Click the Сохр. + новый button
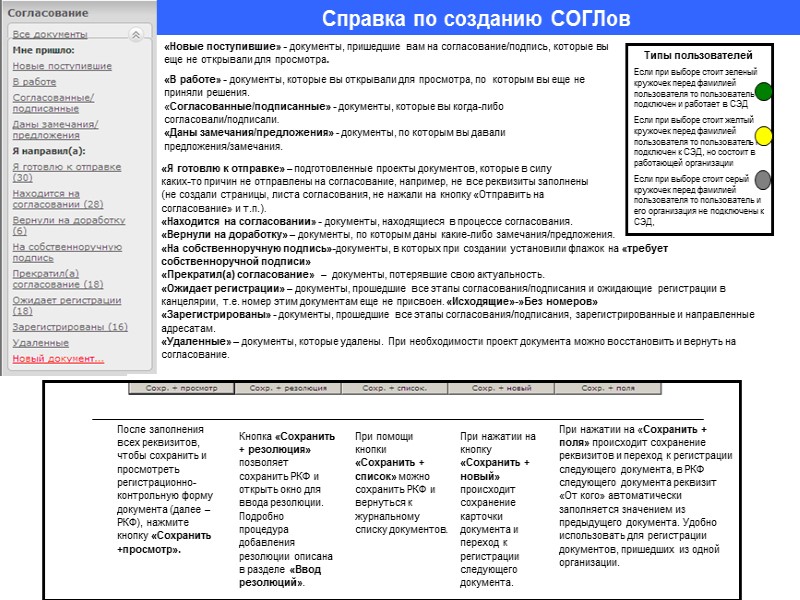This screenshot has height=600, width=800. (501, 388)
